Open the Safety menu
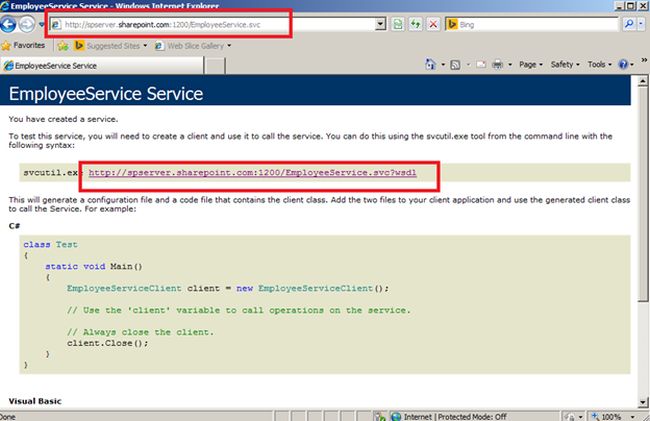The image size is (650, 421). (565, 65)
